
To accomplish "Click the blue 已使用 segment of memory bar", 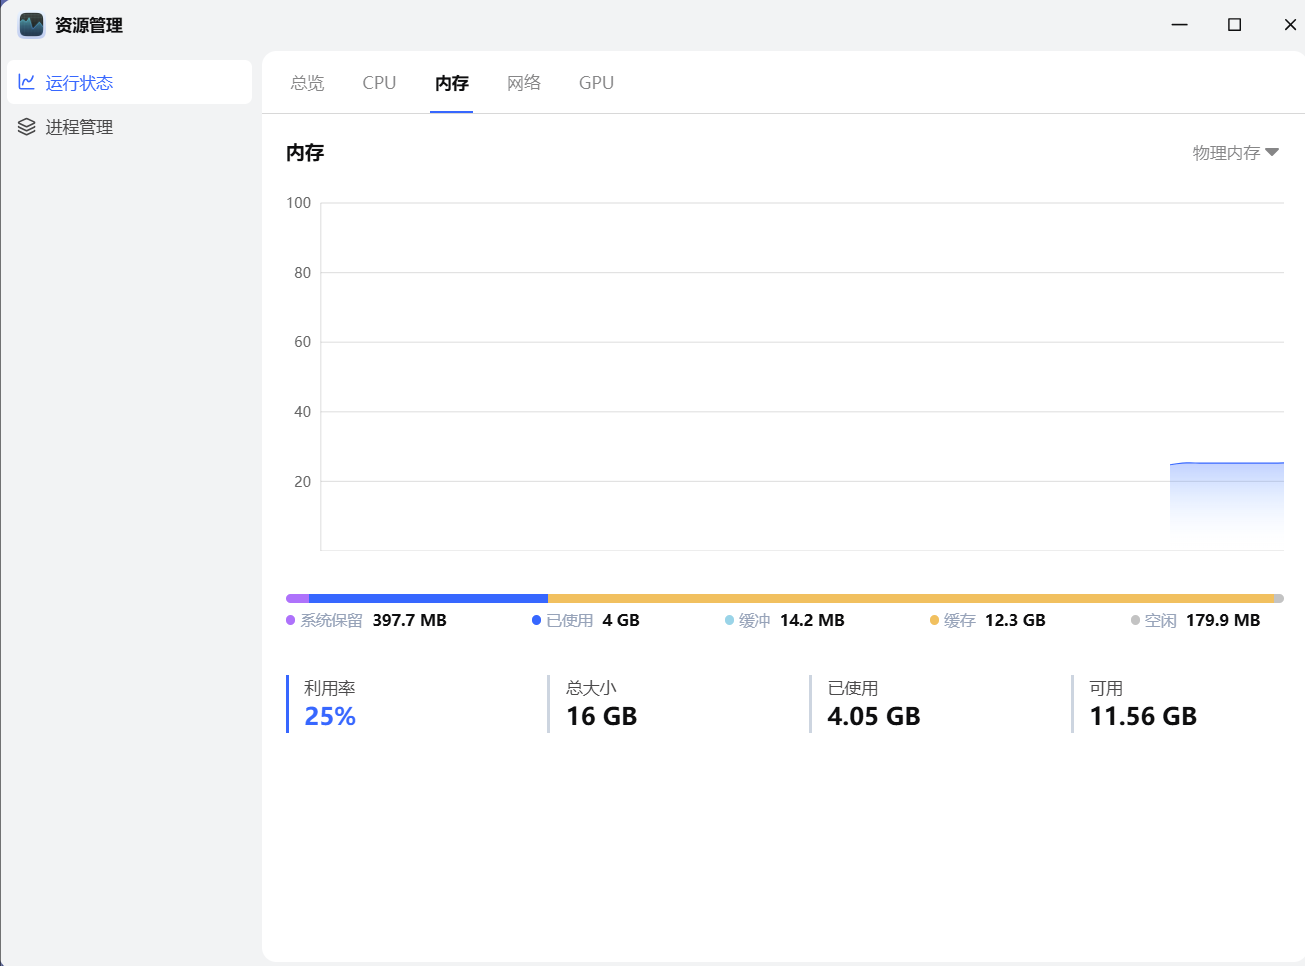I will [x=428, y=598].
